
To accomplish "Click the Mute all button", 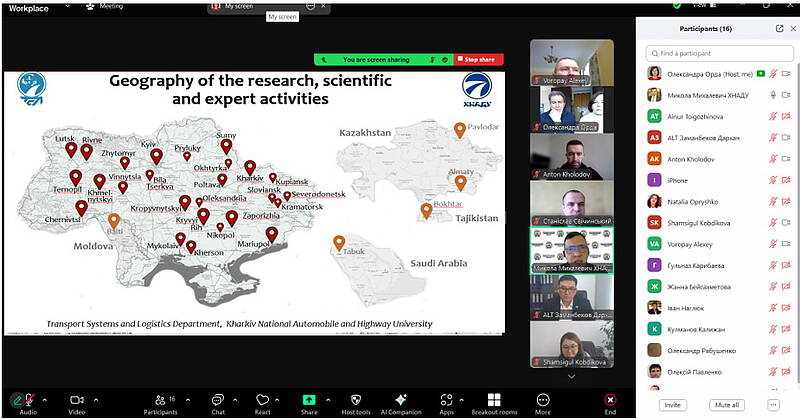I will [727, 405].
